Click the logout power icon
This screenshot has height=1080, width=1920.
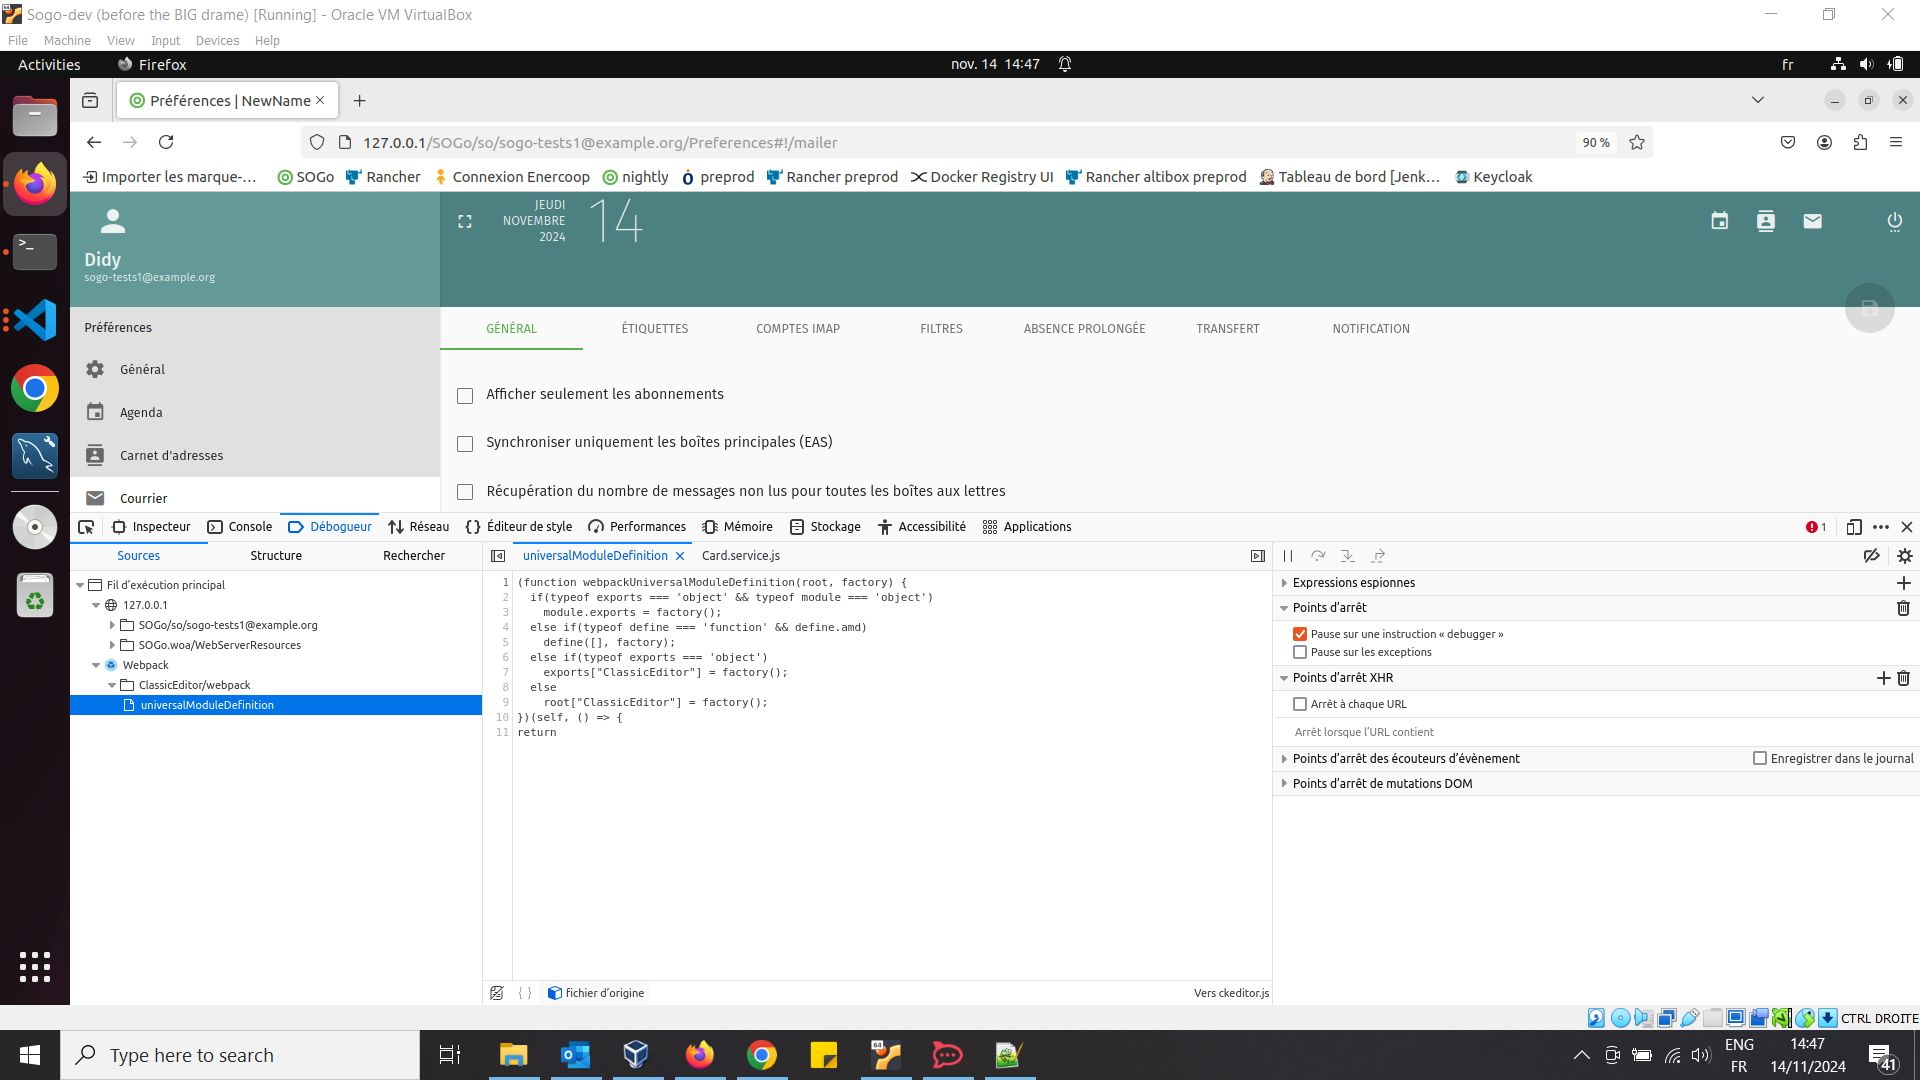coord(1894,221)
